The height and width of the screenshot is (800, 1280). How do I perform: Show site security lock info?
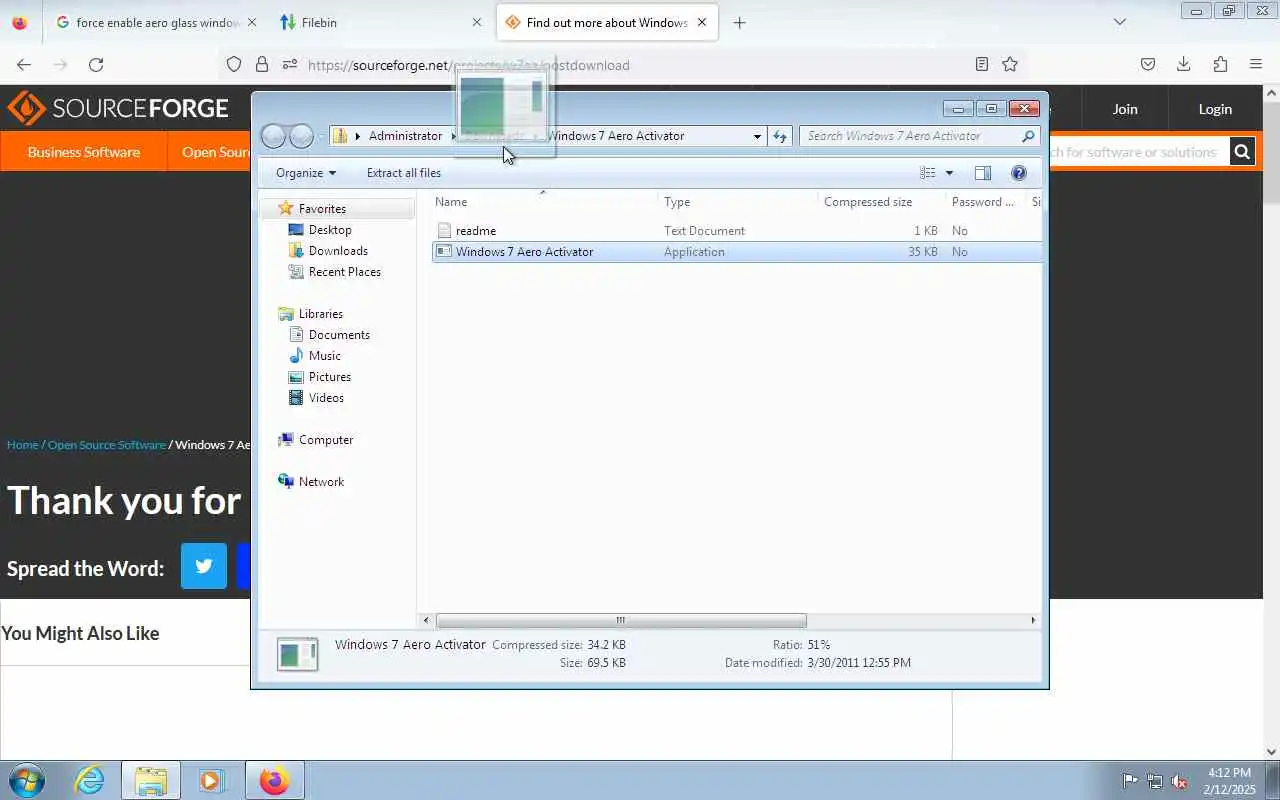click(262, 64)
